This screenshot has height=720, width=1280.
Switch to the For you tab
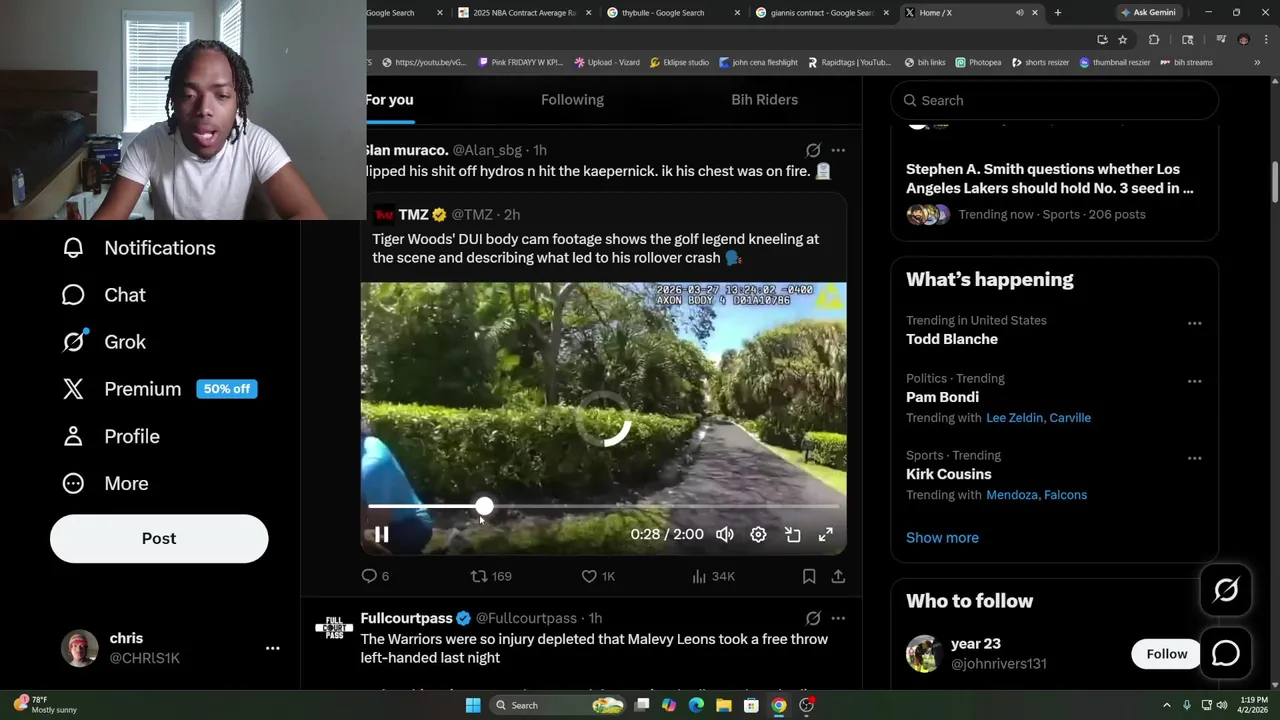click(x=389, y=100)
